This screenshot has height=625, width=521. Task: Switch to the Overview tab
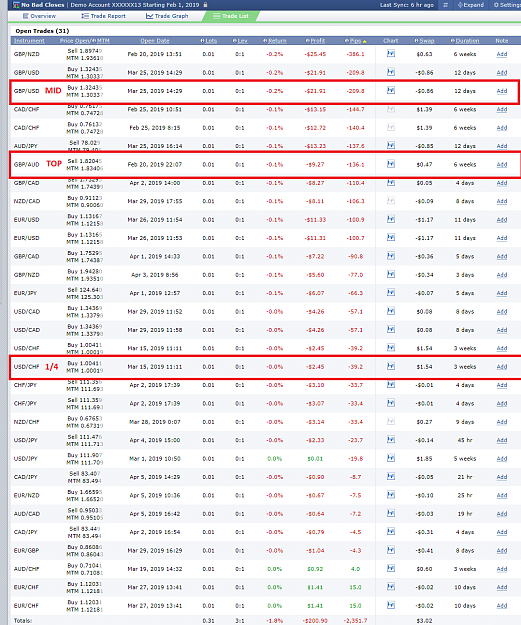point(39,16)
